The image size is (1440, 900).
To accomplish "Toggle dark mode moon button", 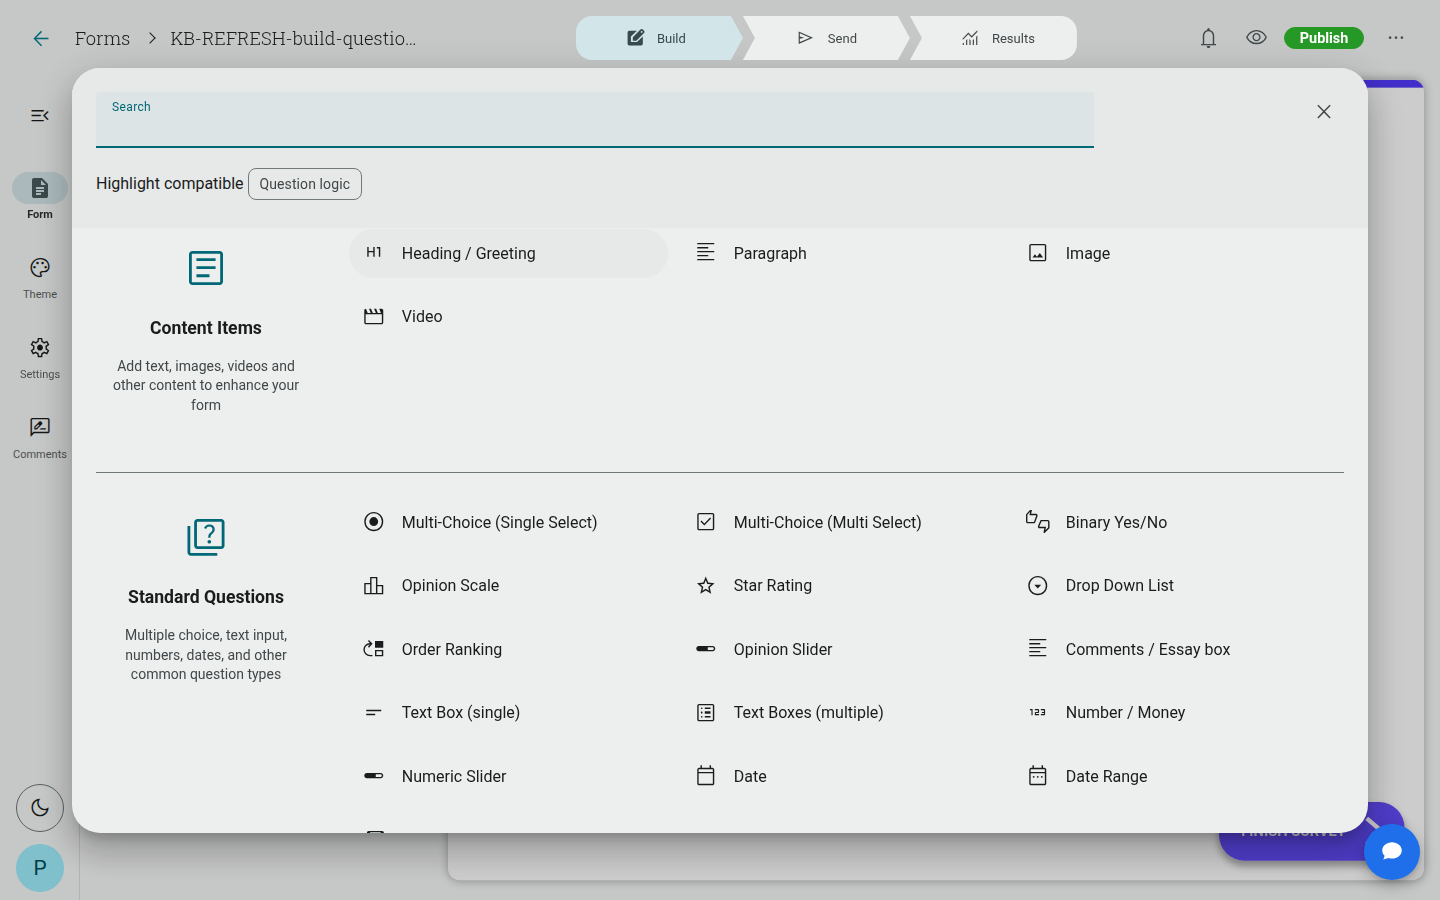I will tap(40, 808).
